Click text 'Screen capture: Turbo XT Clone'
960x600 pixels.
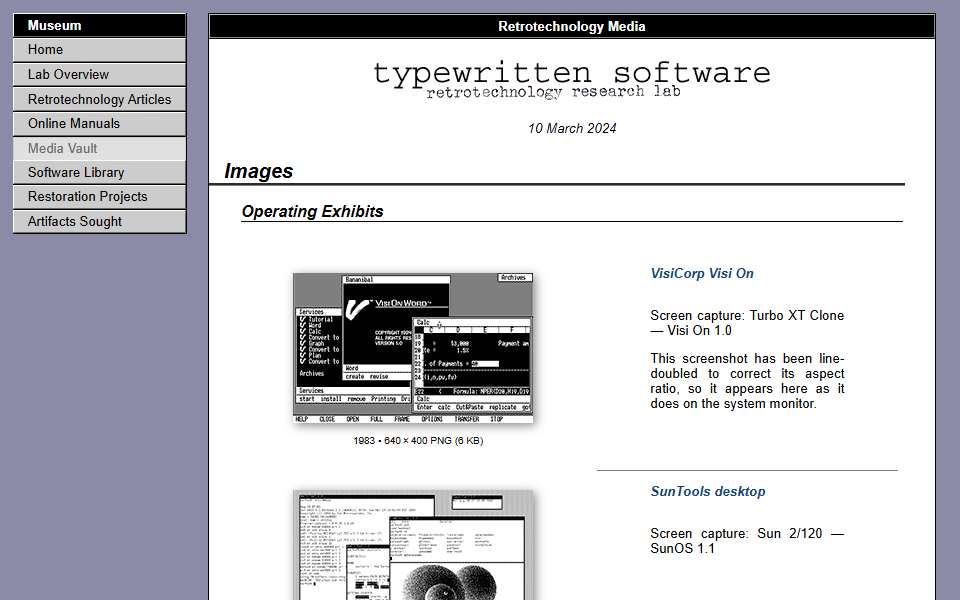pos(747,316)
